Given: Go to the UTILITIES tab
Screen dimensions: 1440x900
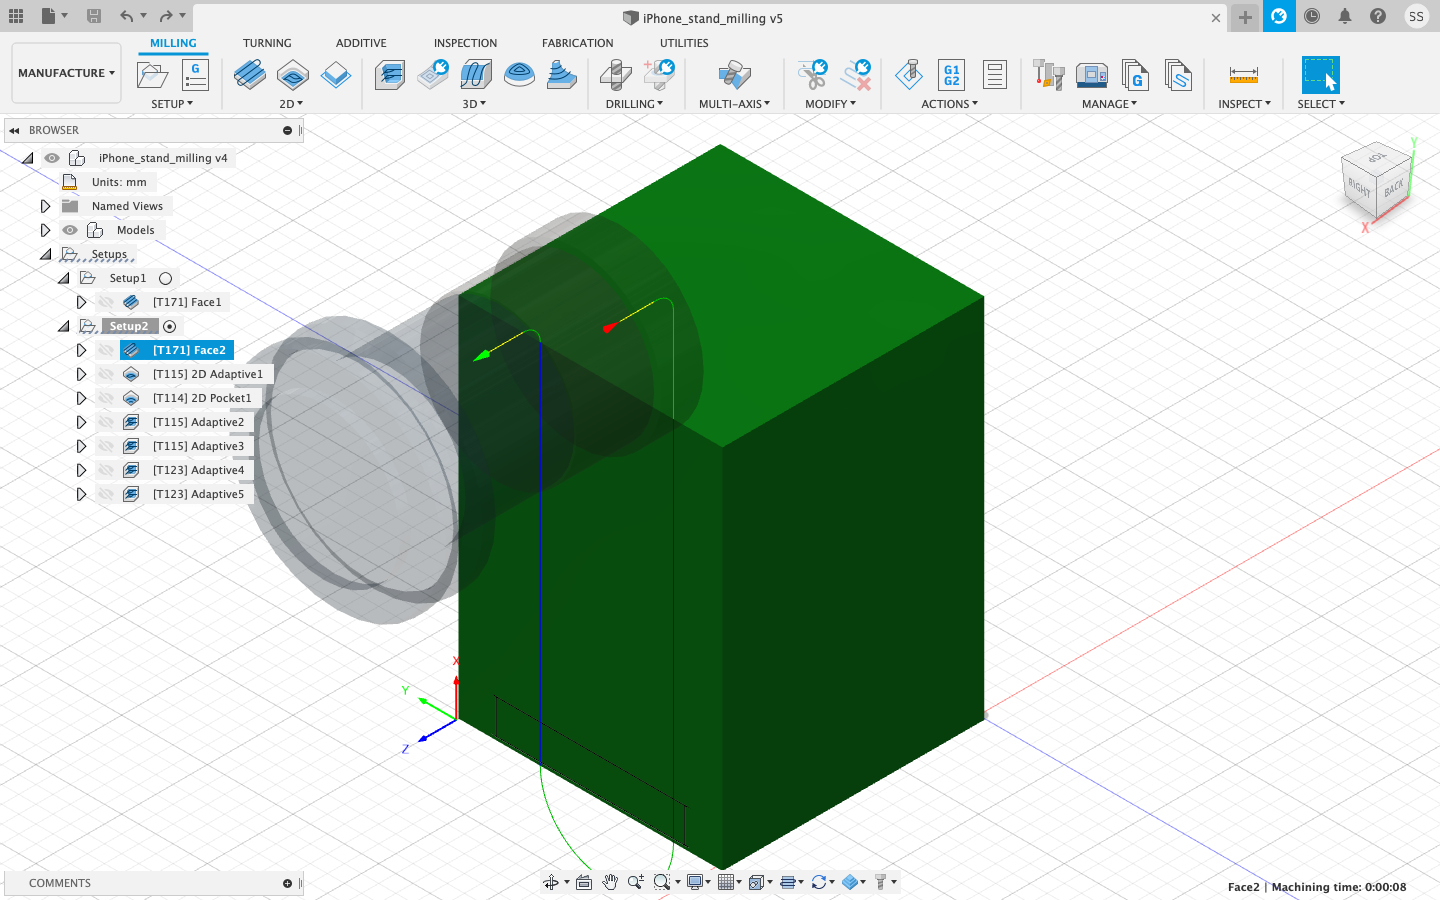Looking at the screenshot, I should click(684, 43).
